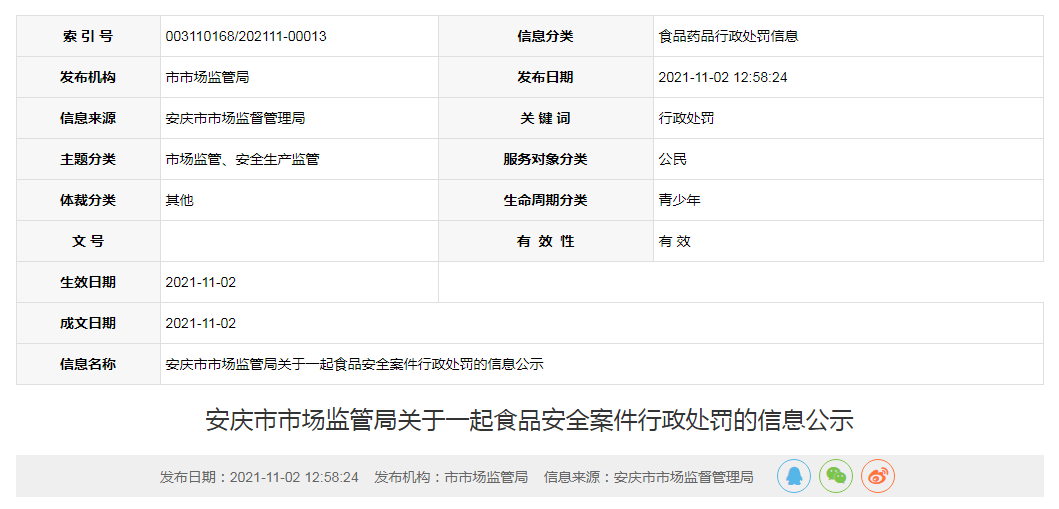This screenshot has height=509, width=1059.
Task: Click the 发布日期 label in the table
Action: coord(546,78)
